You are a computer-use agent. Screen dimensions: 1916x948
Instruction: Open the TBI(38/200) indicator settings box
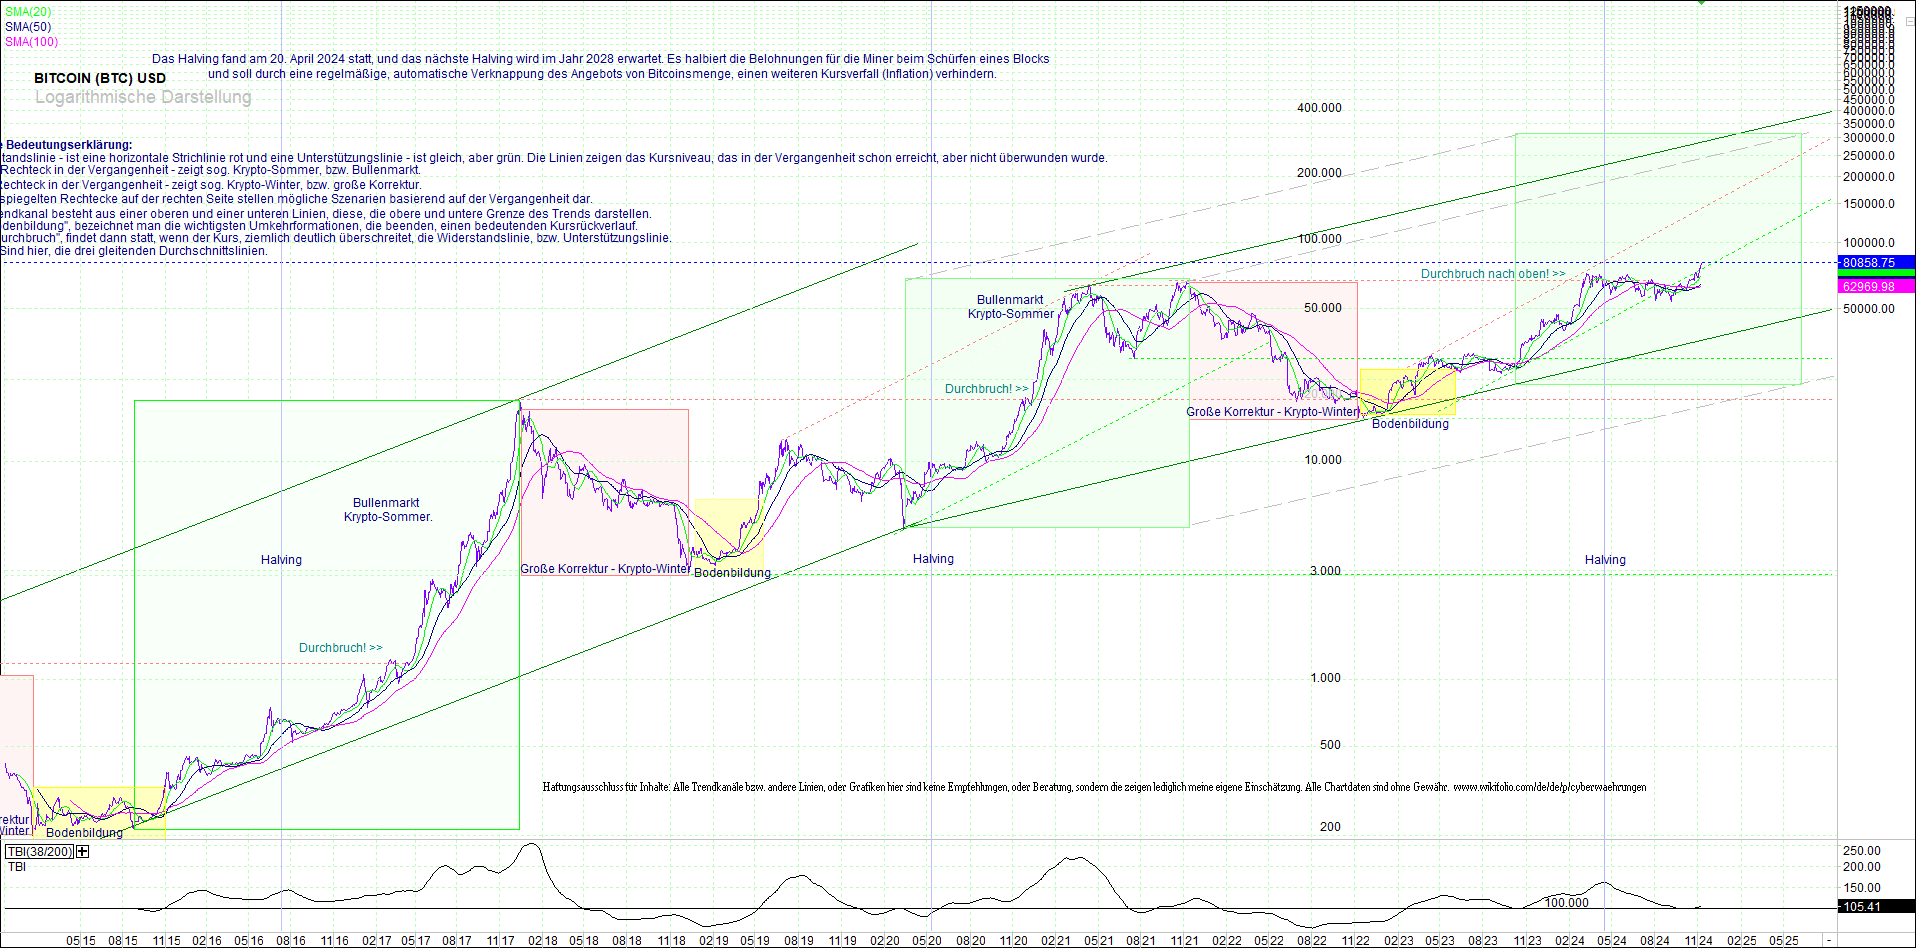[x=39, y=851]
